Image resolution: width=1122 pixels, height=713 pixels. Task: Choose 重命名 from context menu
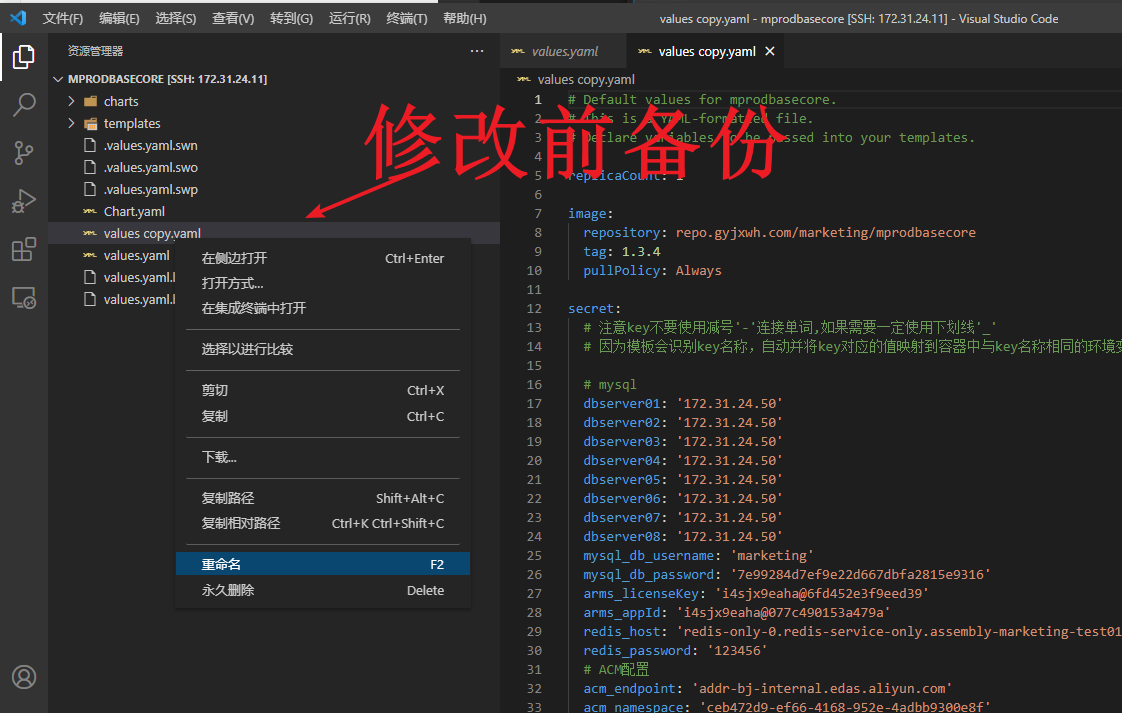point(323,564)
